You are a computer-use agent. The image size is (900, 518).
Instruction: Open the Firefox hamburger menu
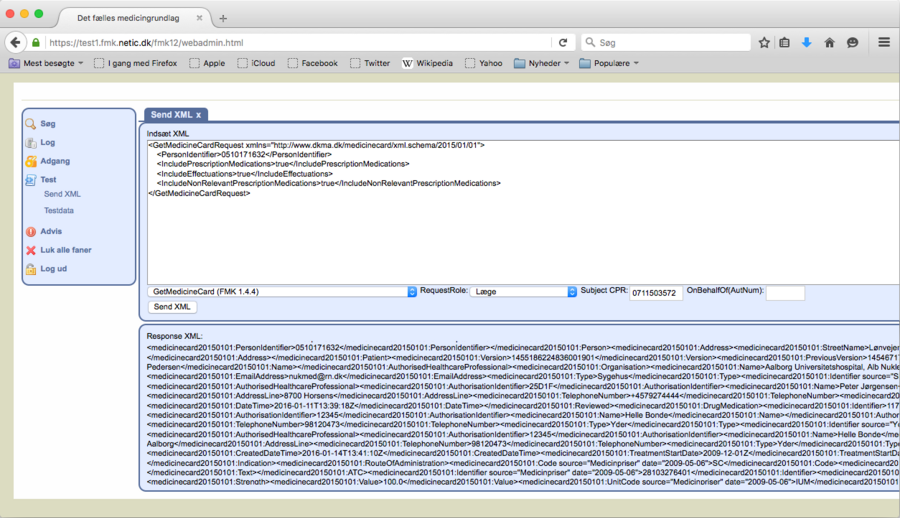coord(884,43)
